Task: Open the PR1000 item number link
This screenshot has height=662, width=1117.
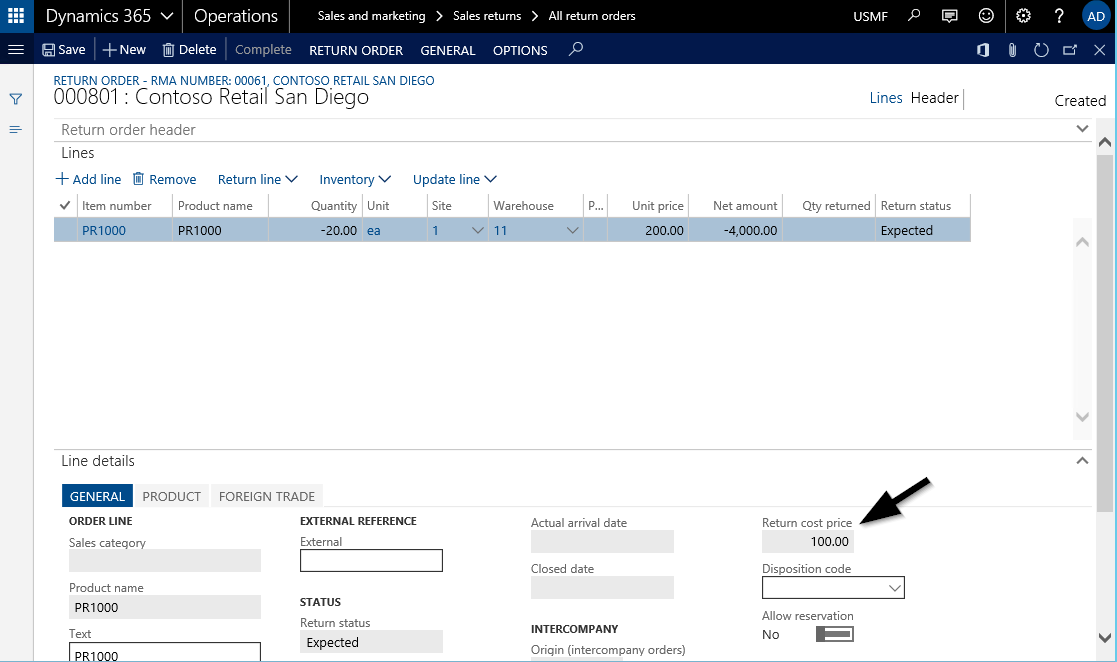Action: tap(104, 231)
